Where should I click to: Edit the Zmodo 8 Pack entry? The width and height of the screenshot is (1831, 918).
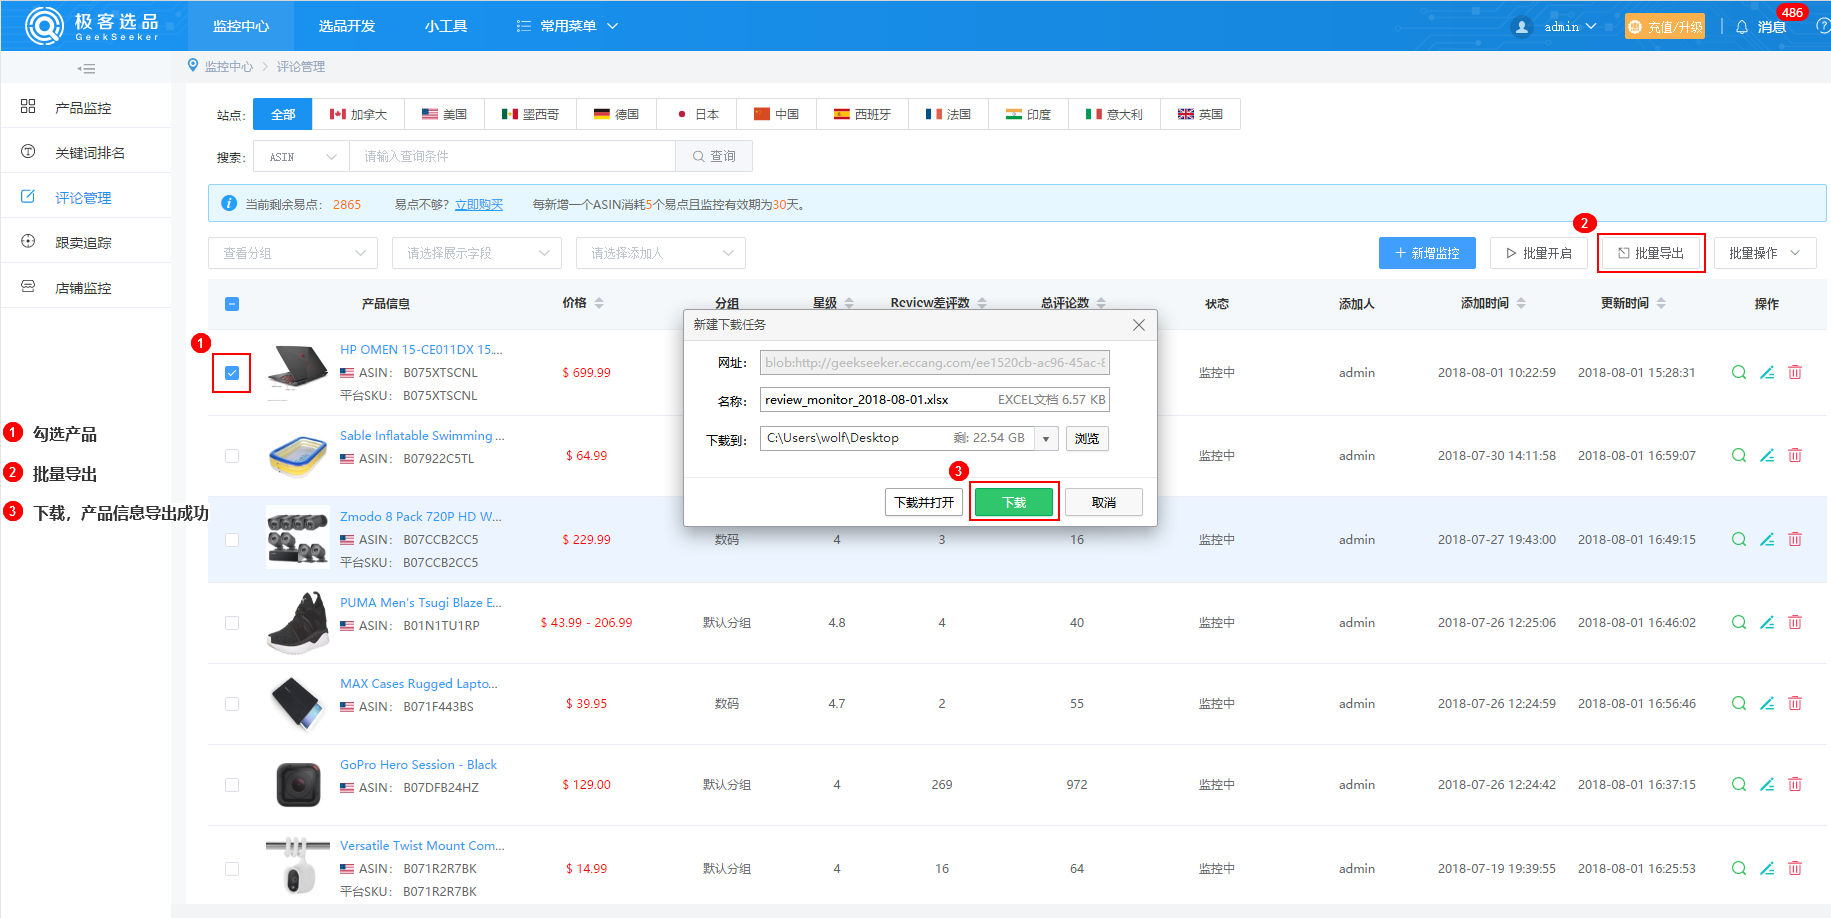coord(1767,539)
